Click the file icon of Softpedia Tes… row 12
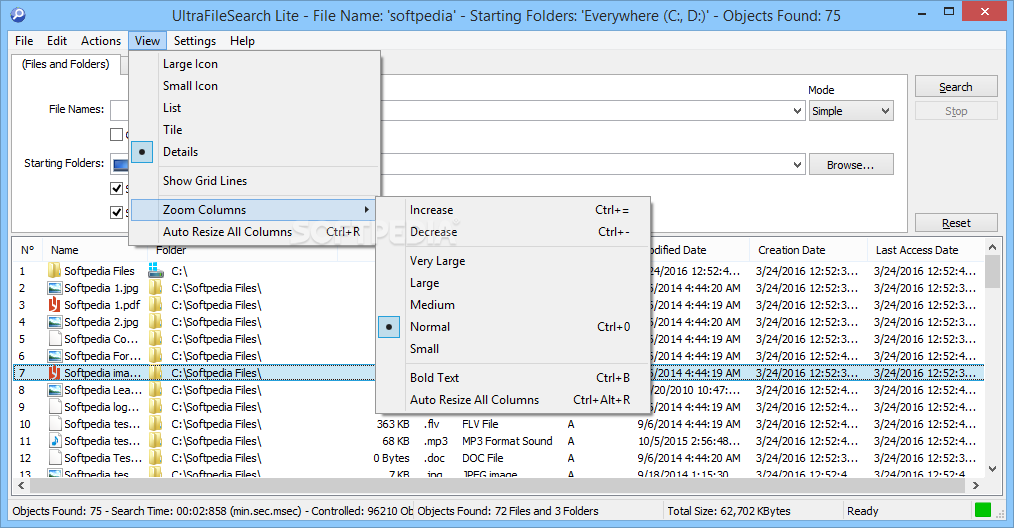Screen dimensions: 1014x528 point(54,457)
